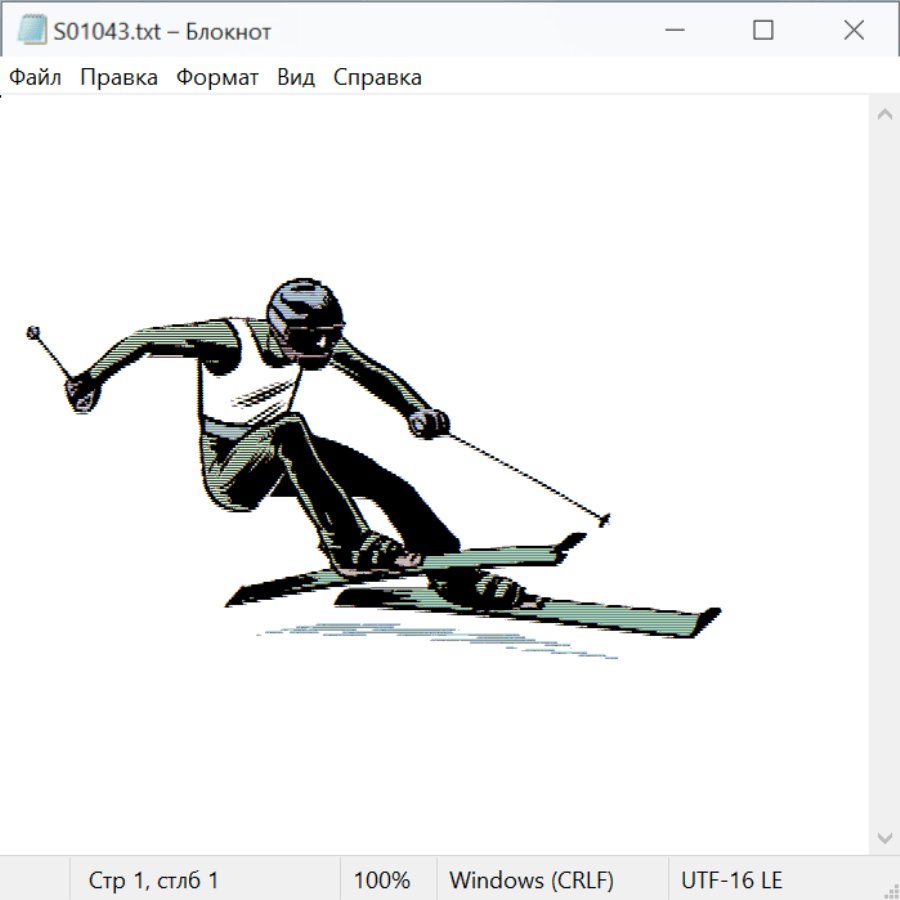Click the scroll up arrow
The width and height of the screenshot is (900, 900).
point(884,115)
